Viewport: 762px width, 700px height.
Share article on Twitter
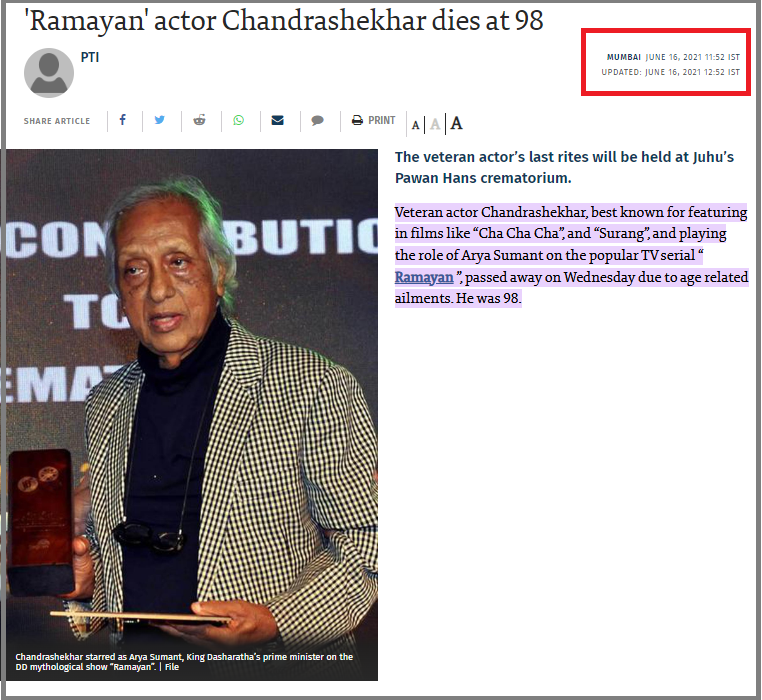tap(159, 120)
